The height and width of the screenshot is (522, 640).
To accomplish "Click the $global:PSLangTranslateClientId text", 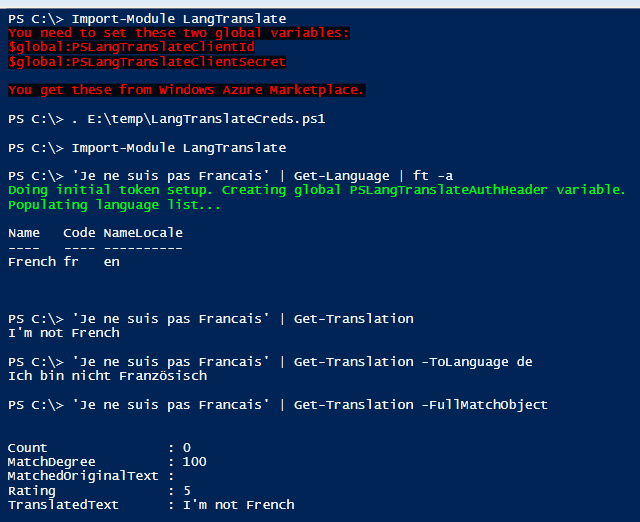I will coord(131,47).
